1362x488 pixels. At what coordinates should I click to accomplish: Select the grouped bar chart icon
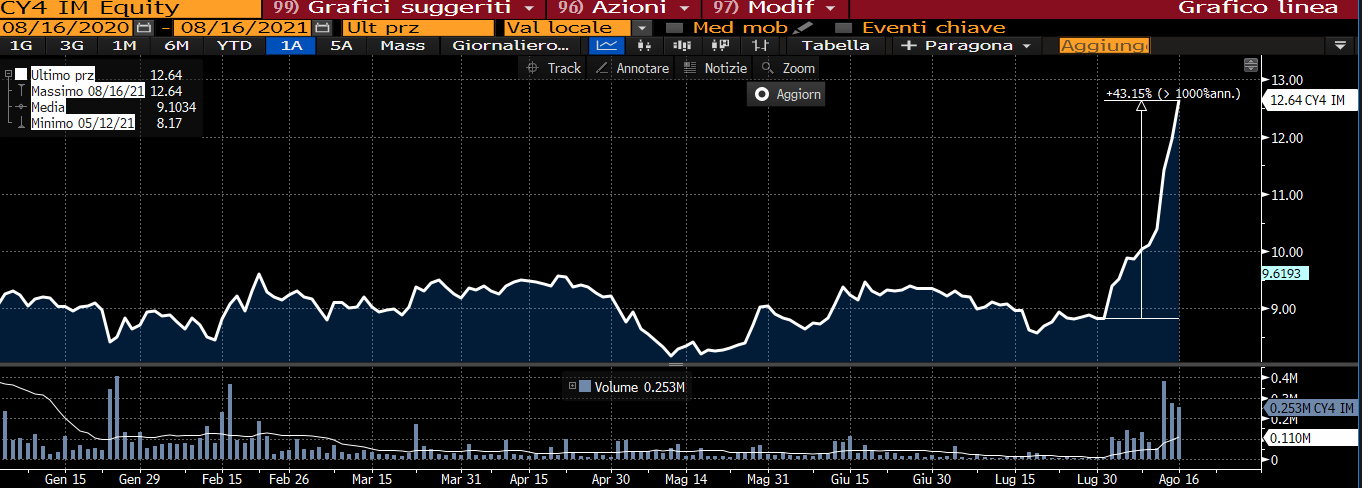pyautogui.click(x=683, y=45)
